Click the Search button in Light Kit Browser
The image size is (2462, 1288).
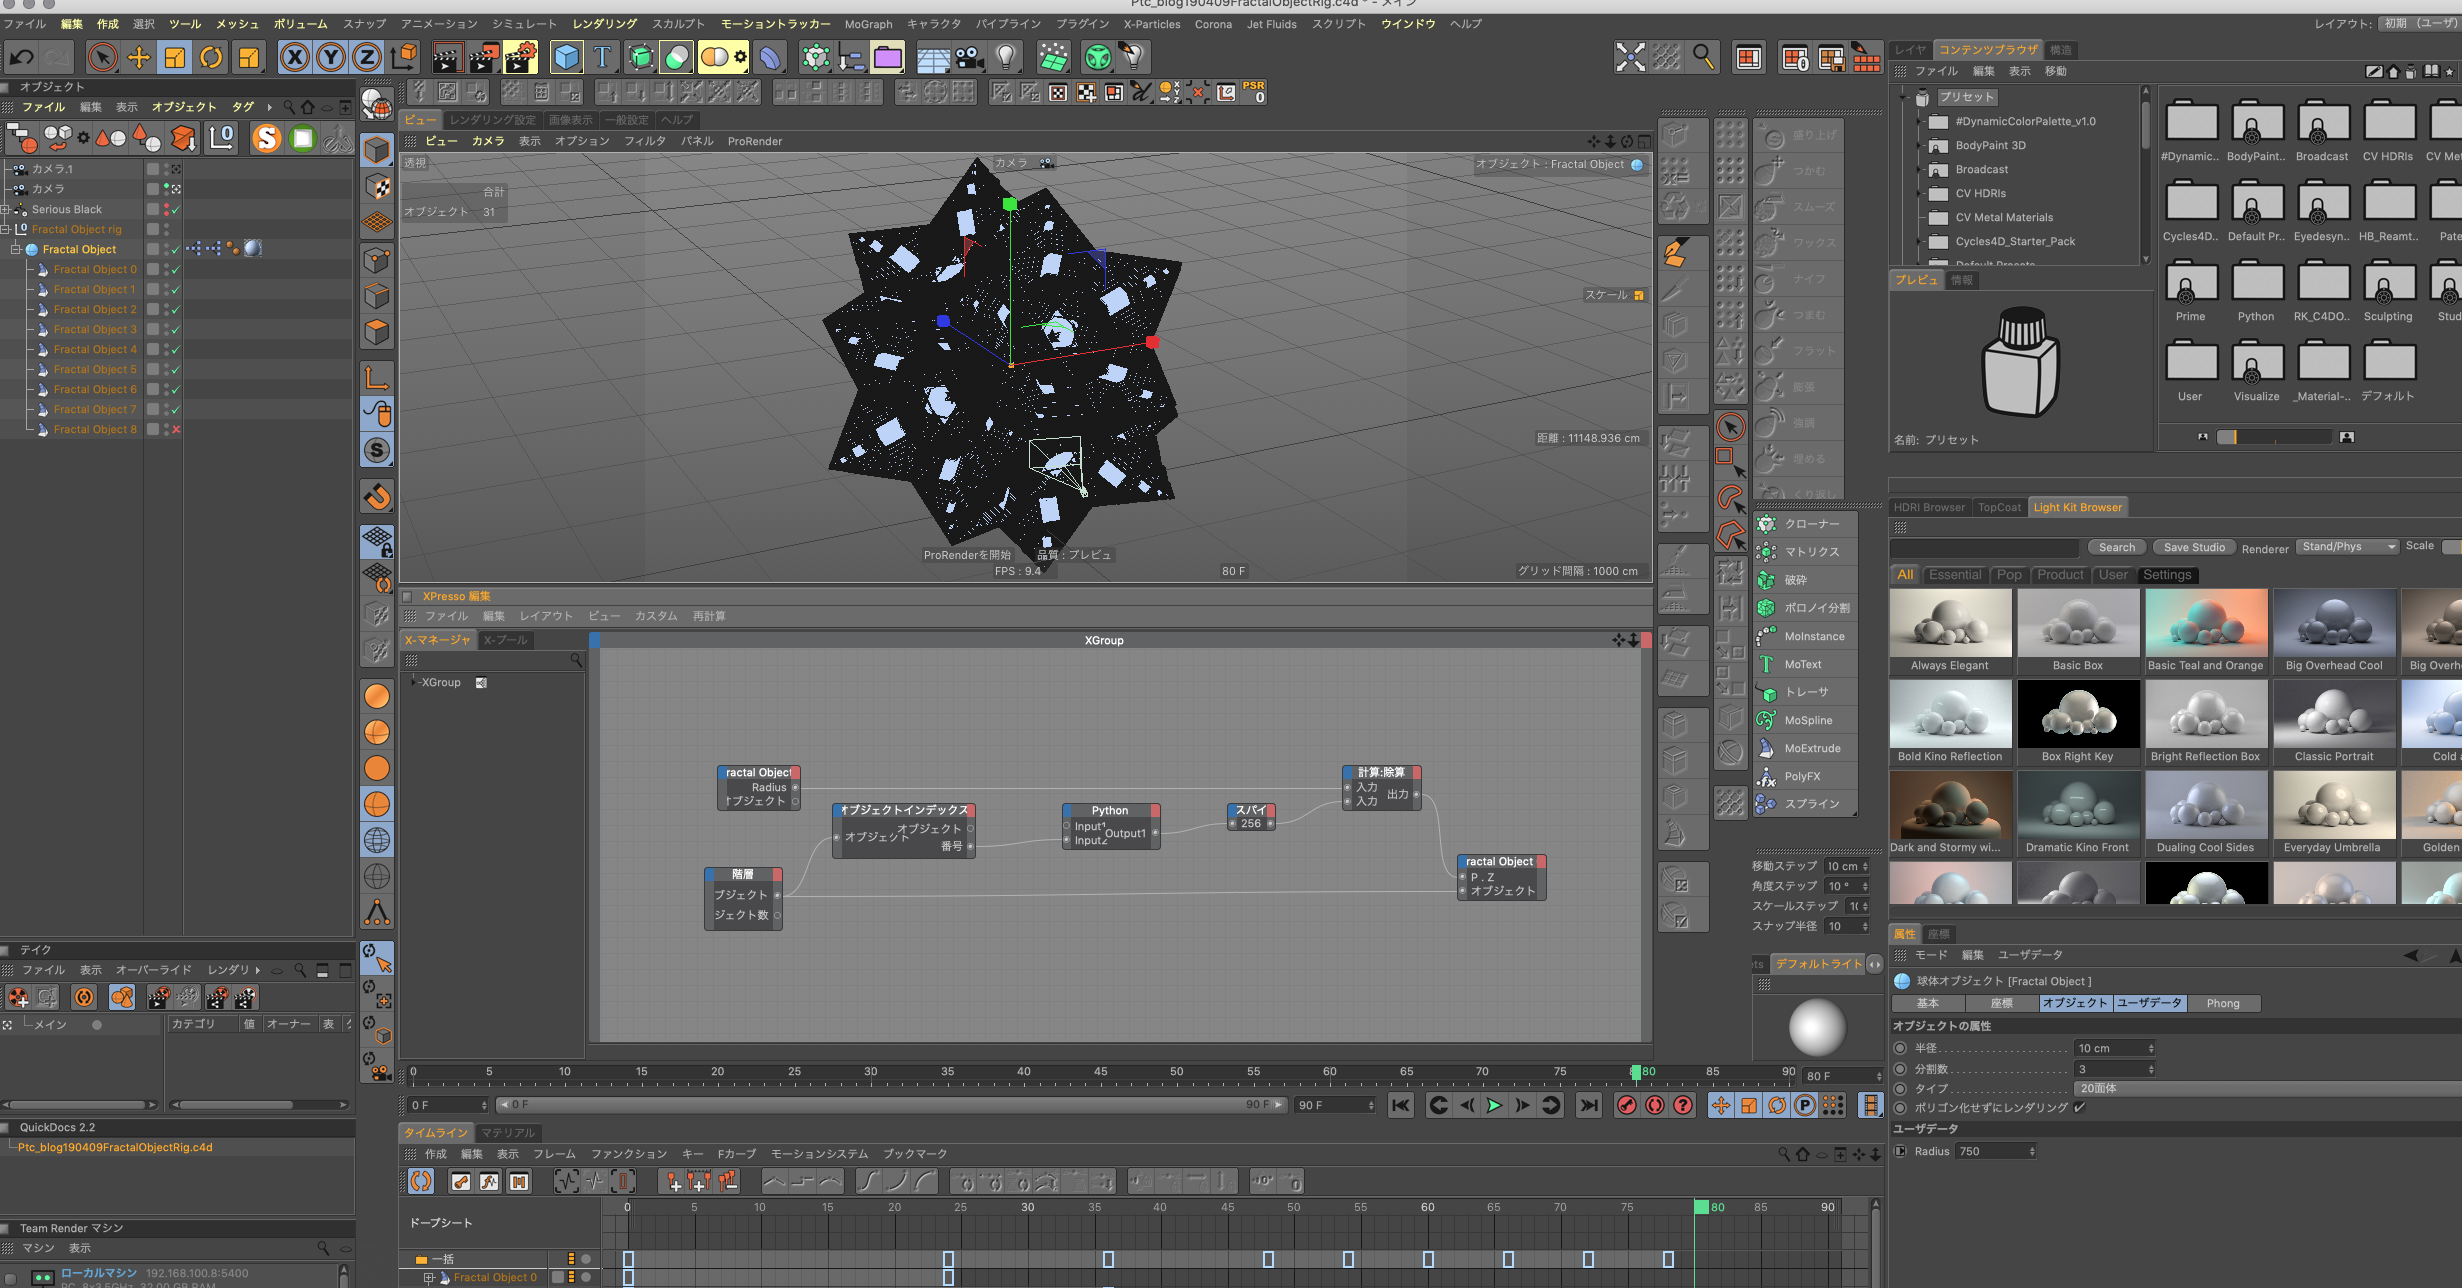tap(2116, 547)
